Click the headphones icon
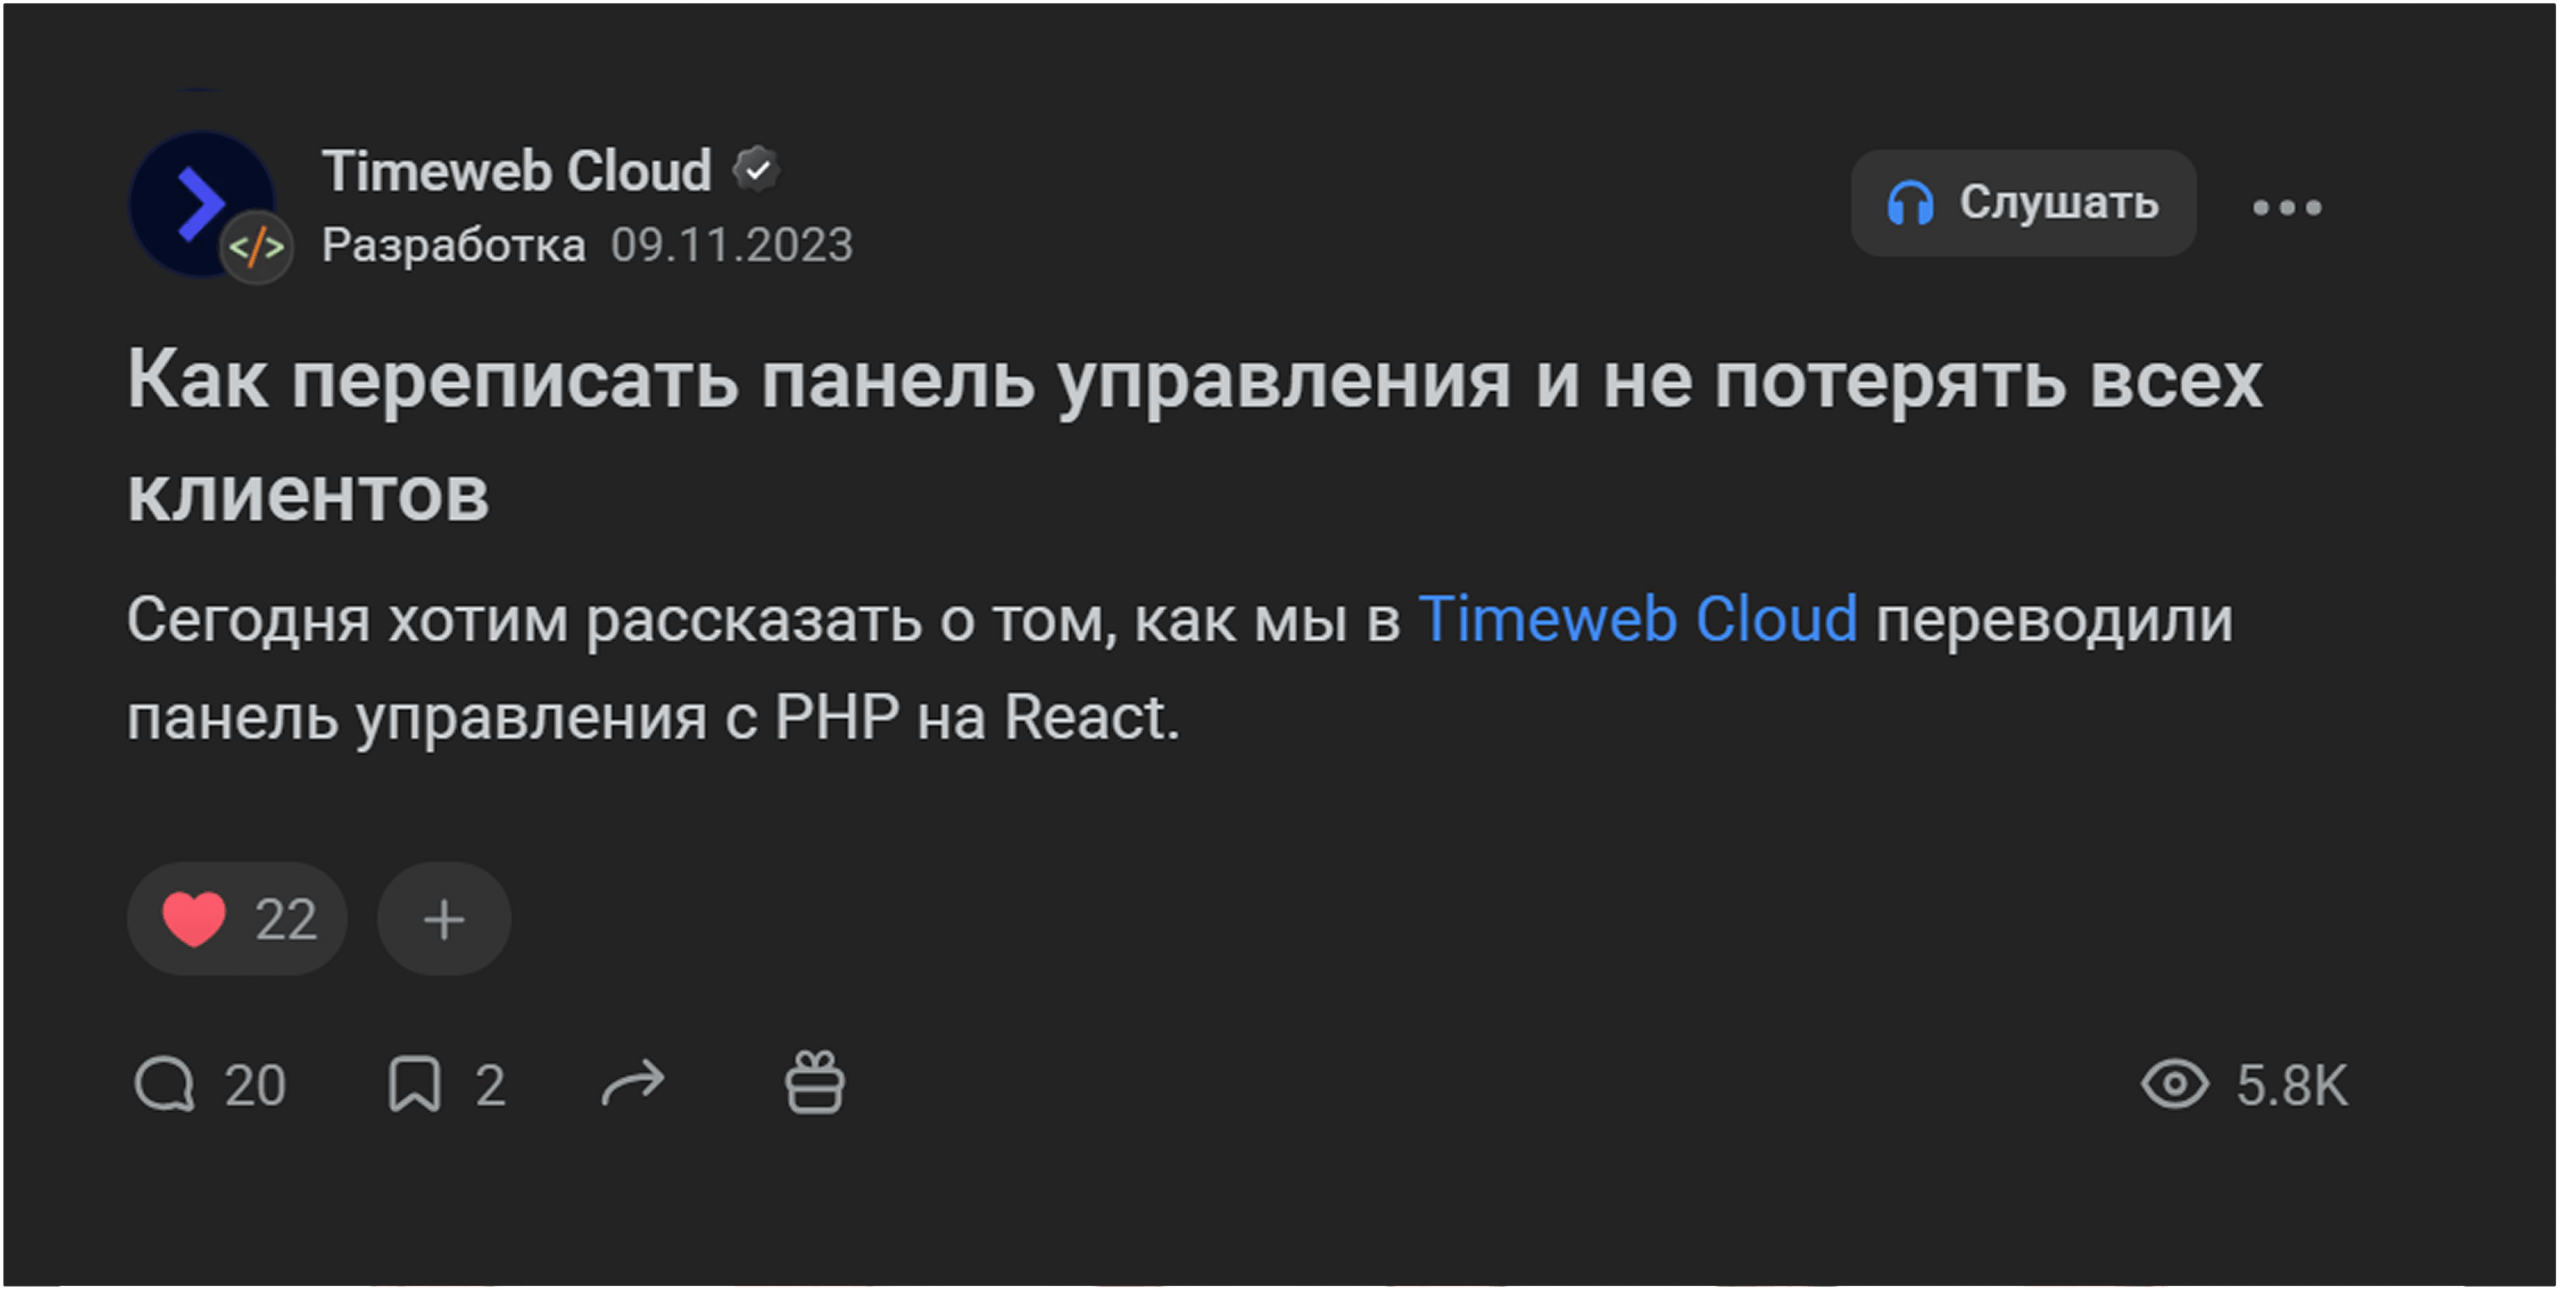Image resolution: width=2560 pixels, height=1290 pixels. (1909, 204)
